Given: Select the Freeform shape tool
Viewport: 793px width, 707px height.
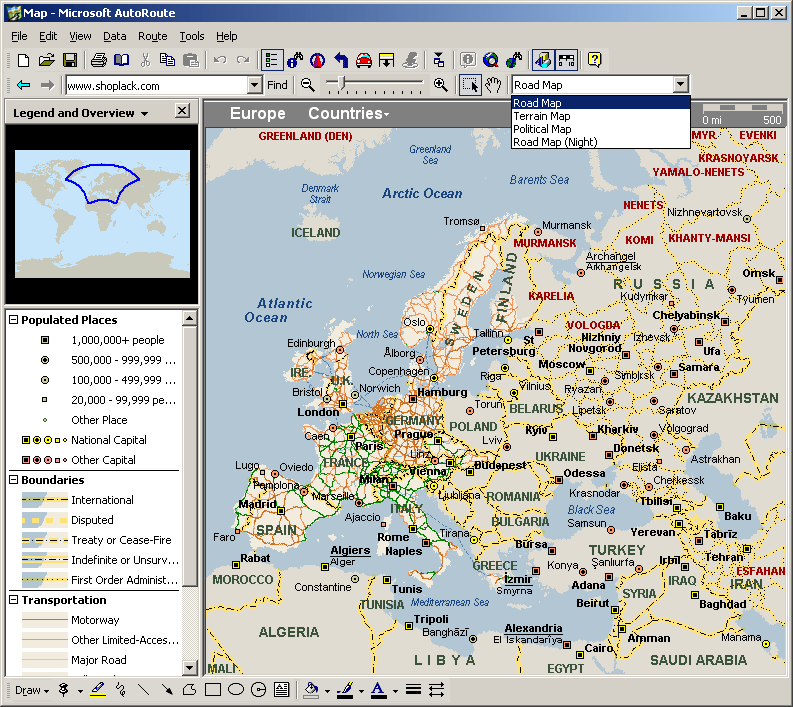Looking at the screenshot, I should [x=190, y=690].
